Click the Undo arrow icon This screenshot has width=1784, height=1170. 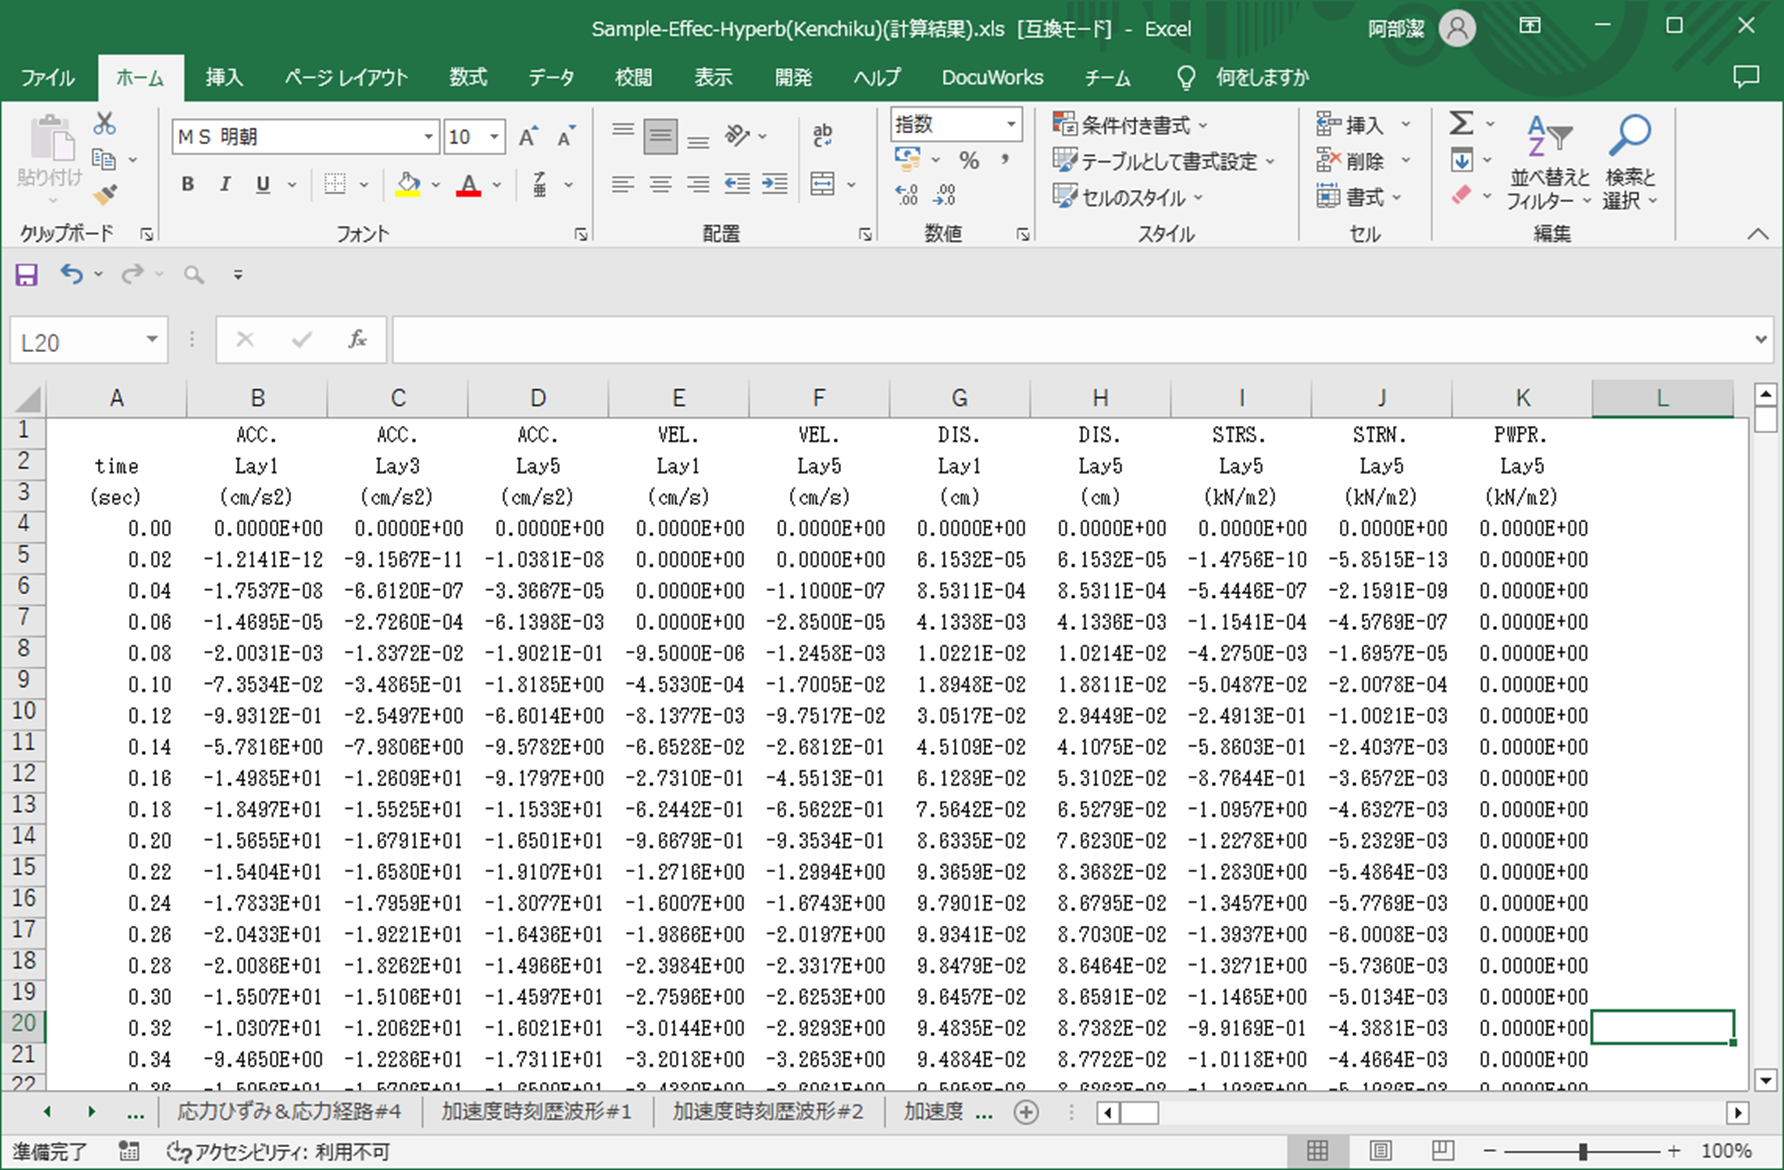click(71, 274)
